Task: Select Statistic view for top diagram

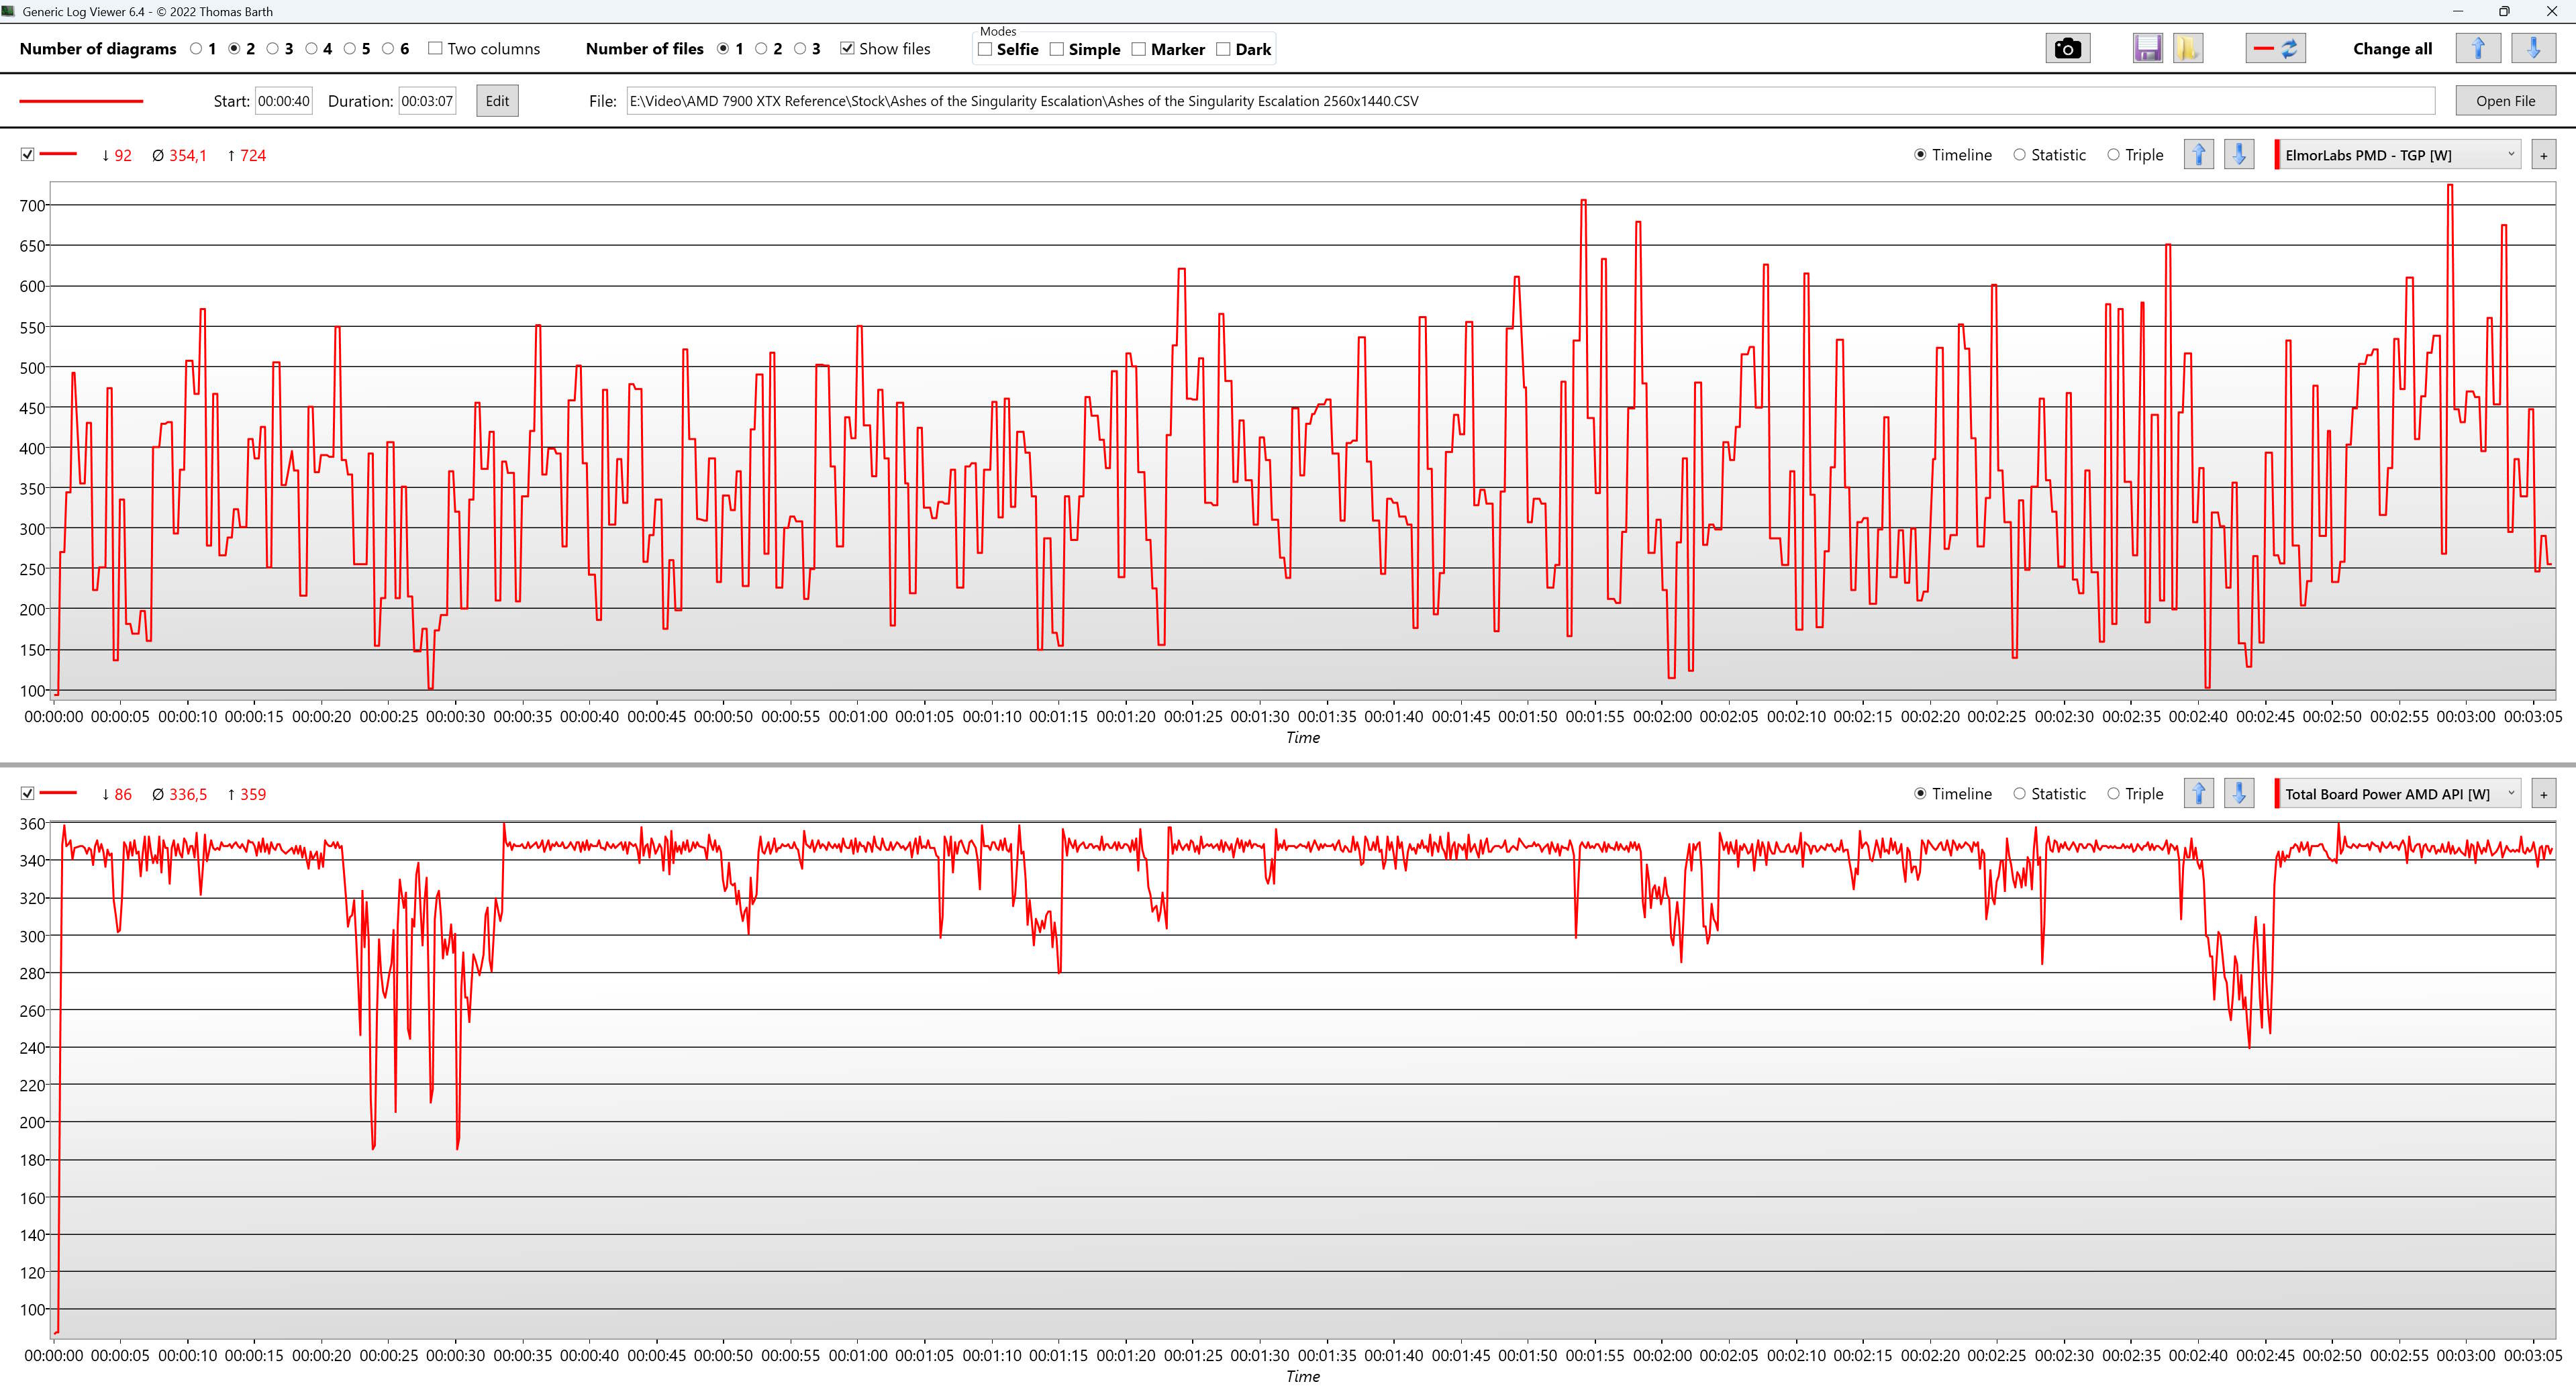Action: (2019, 155)
